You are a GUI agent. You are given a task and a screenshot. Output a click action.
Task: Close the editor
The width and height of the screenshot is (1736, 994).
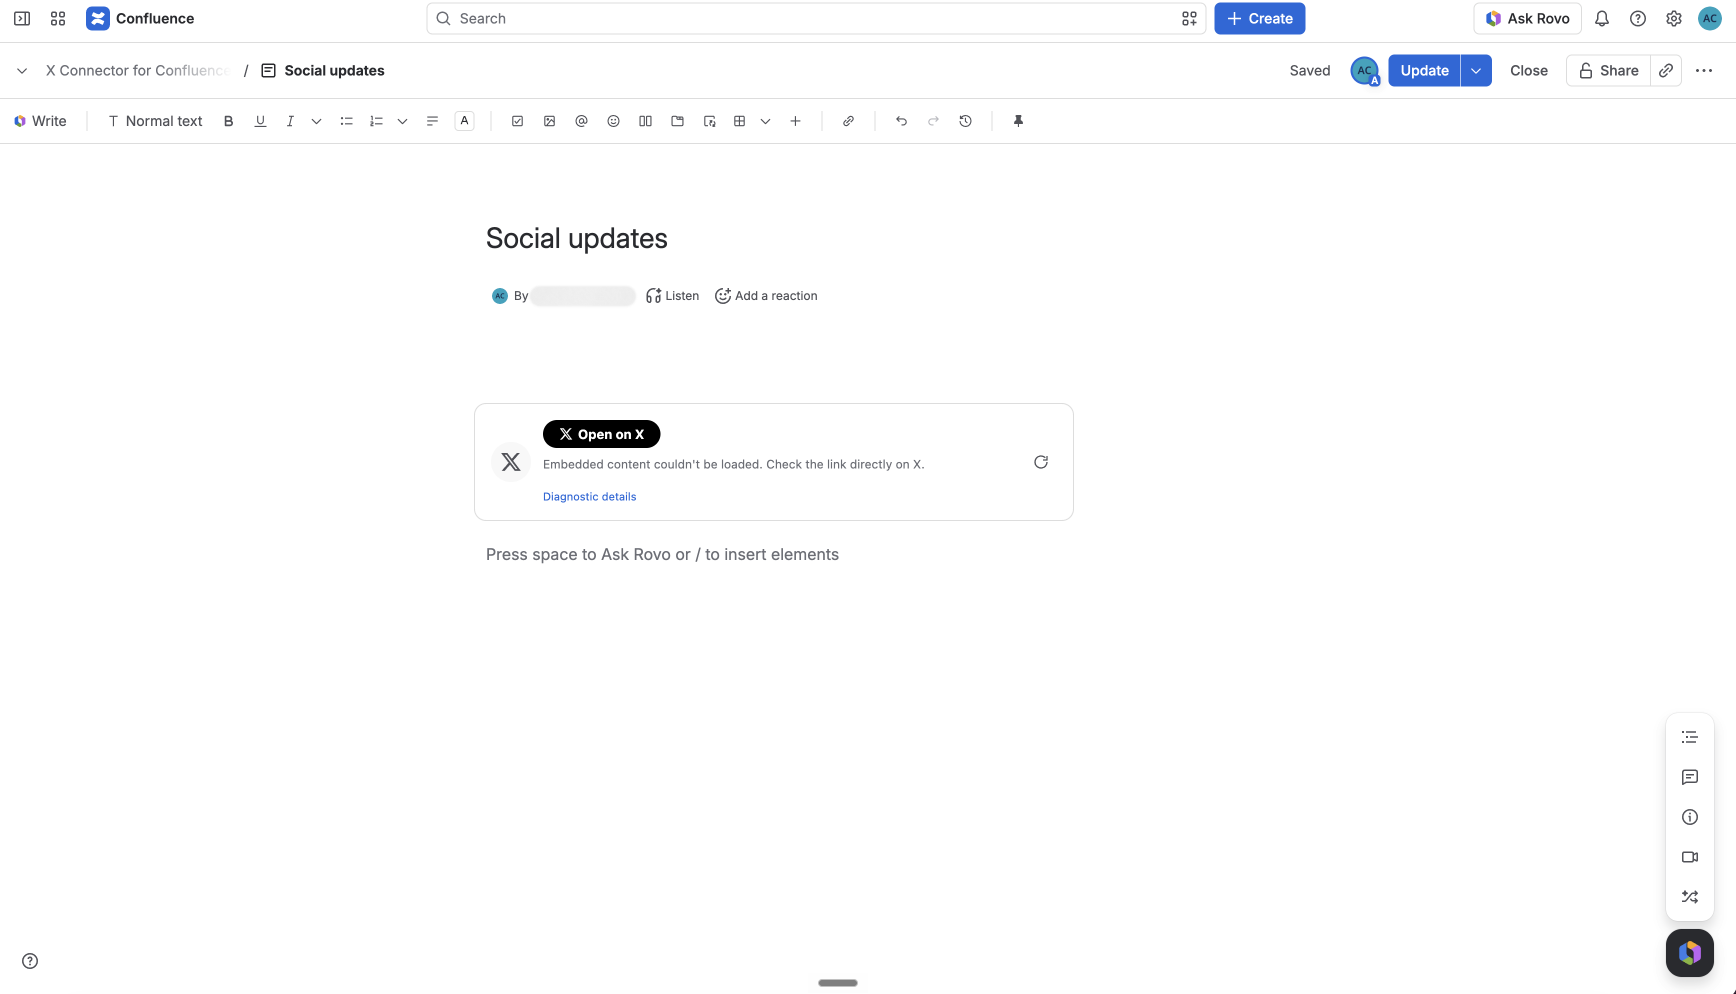point(1528,70)
